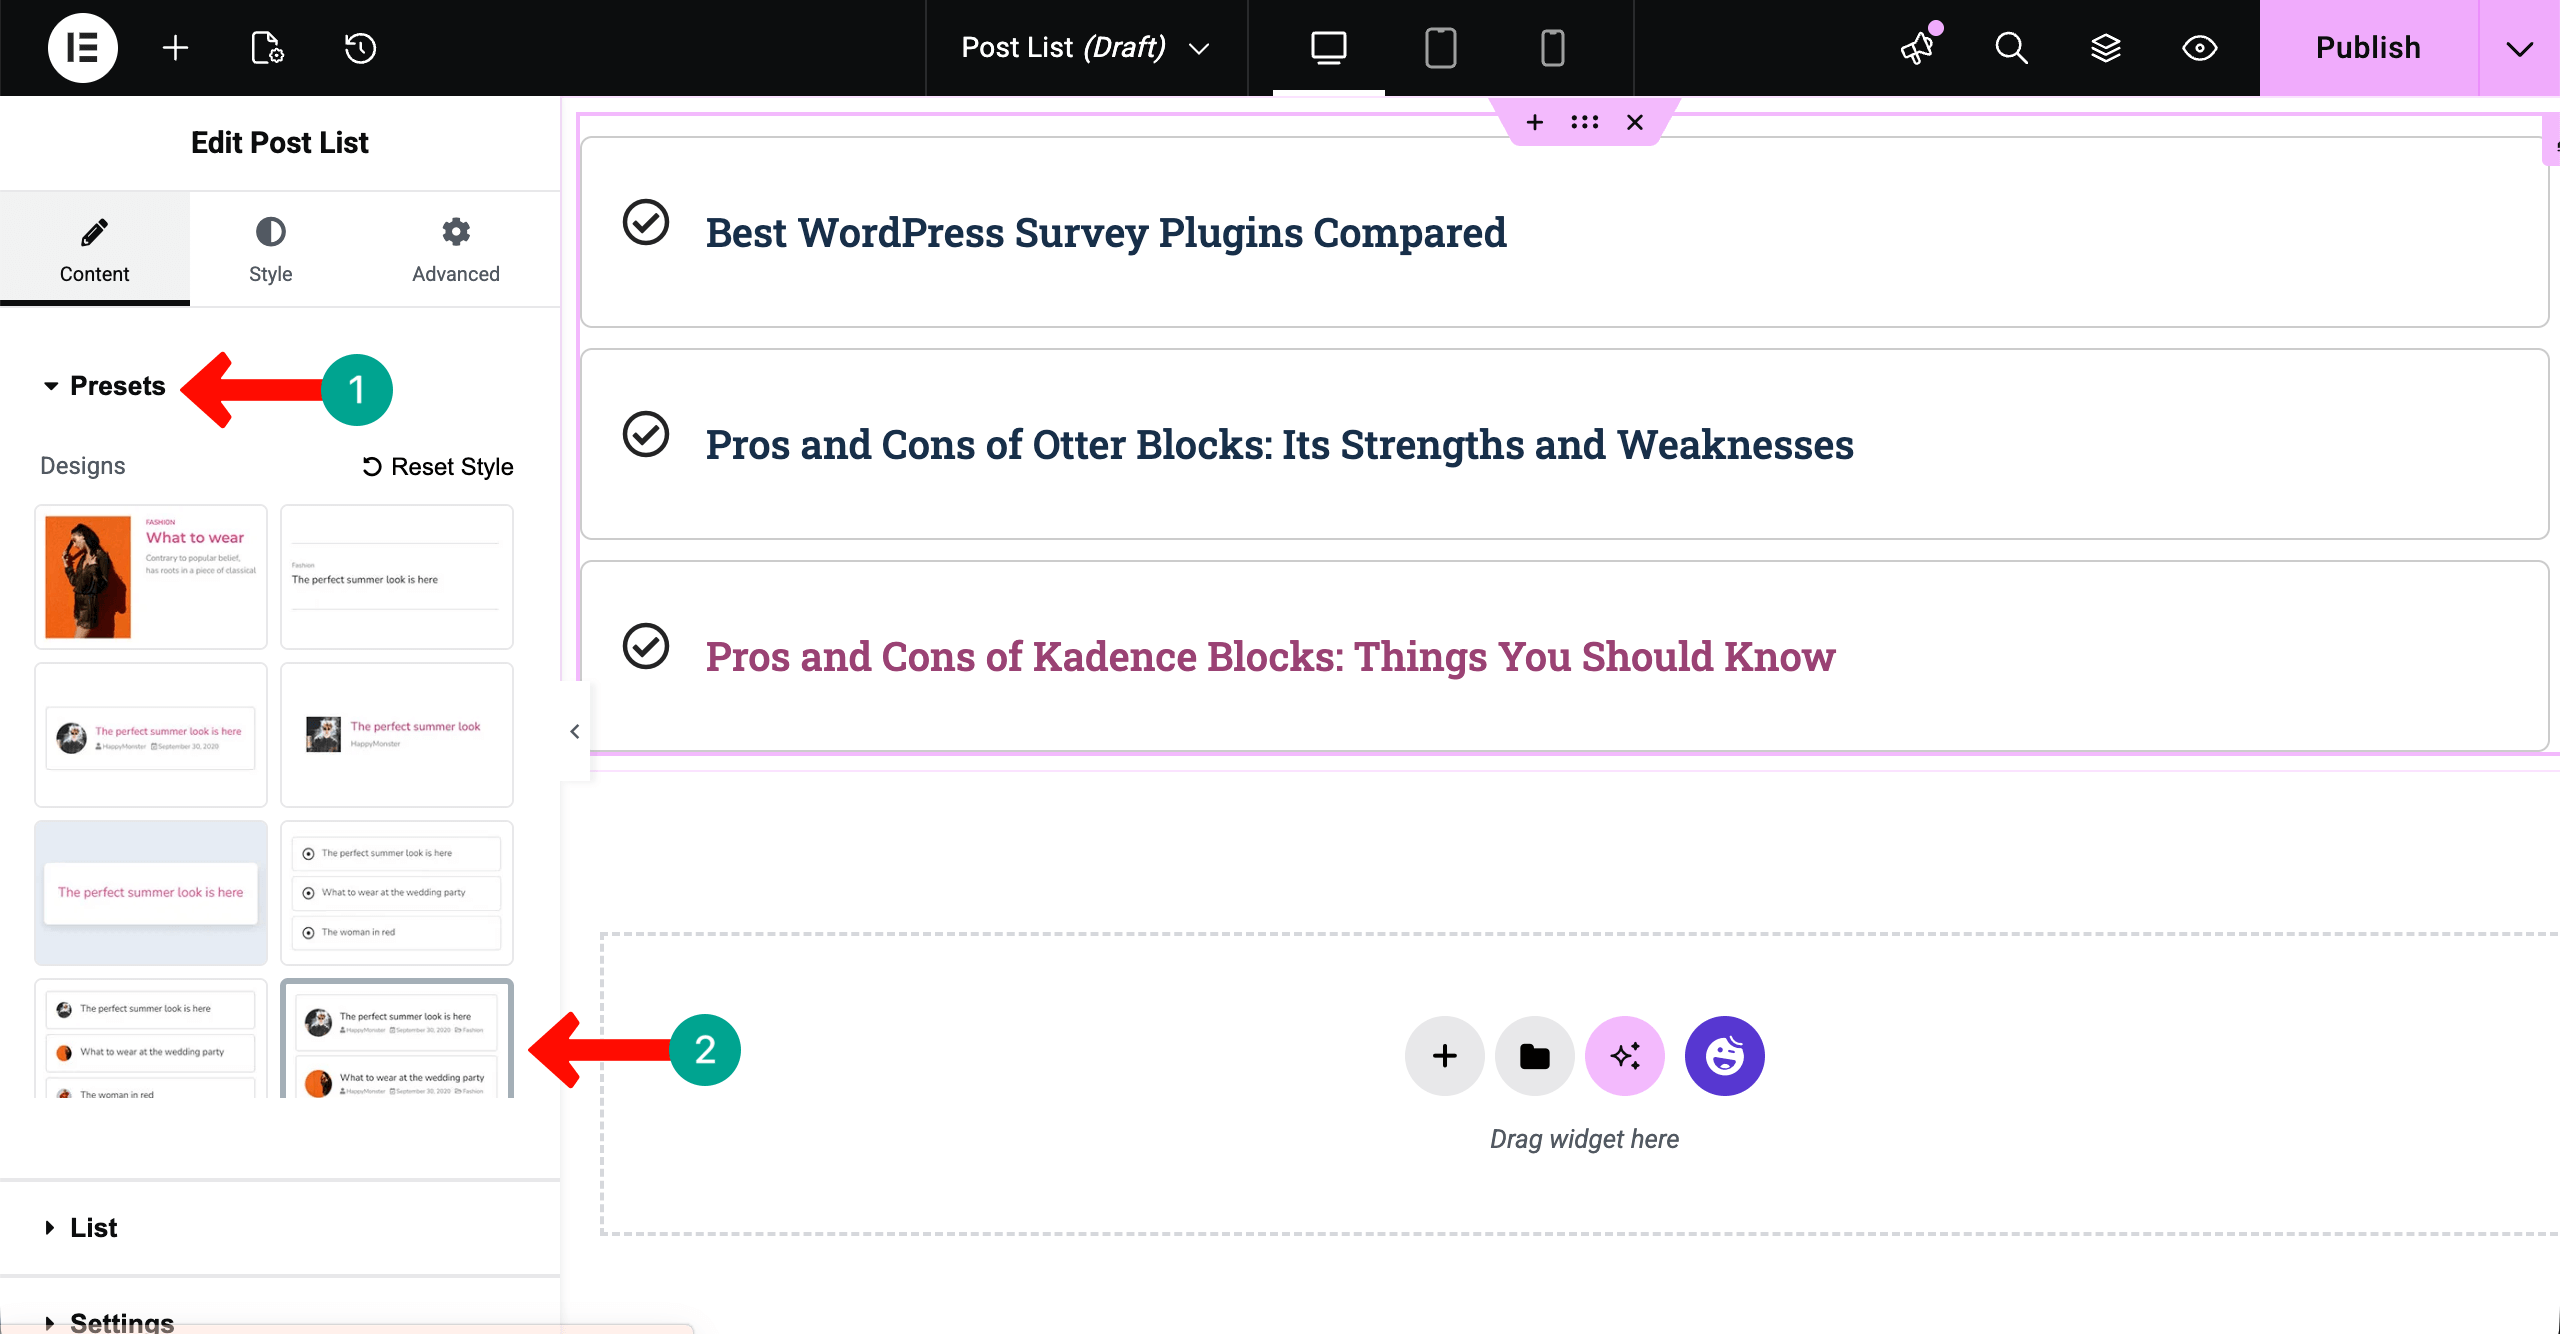The width and height of the screenshot is (2560, 1334).
Task: Open the revision history icon
Action: click(x=360, y=48)
